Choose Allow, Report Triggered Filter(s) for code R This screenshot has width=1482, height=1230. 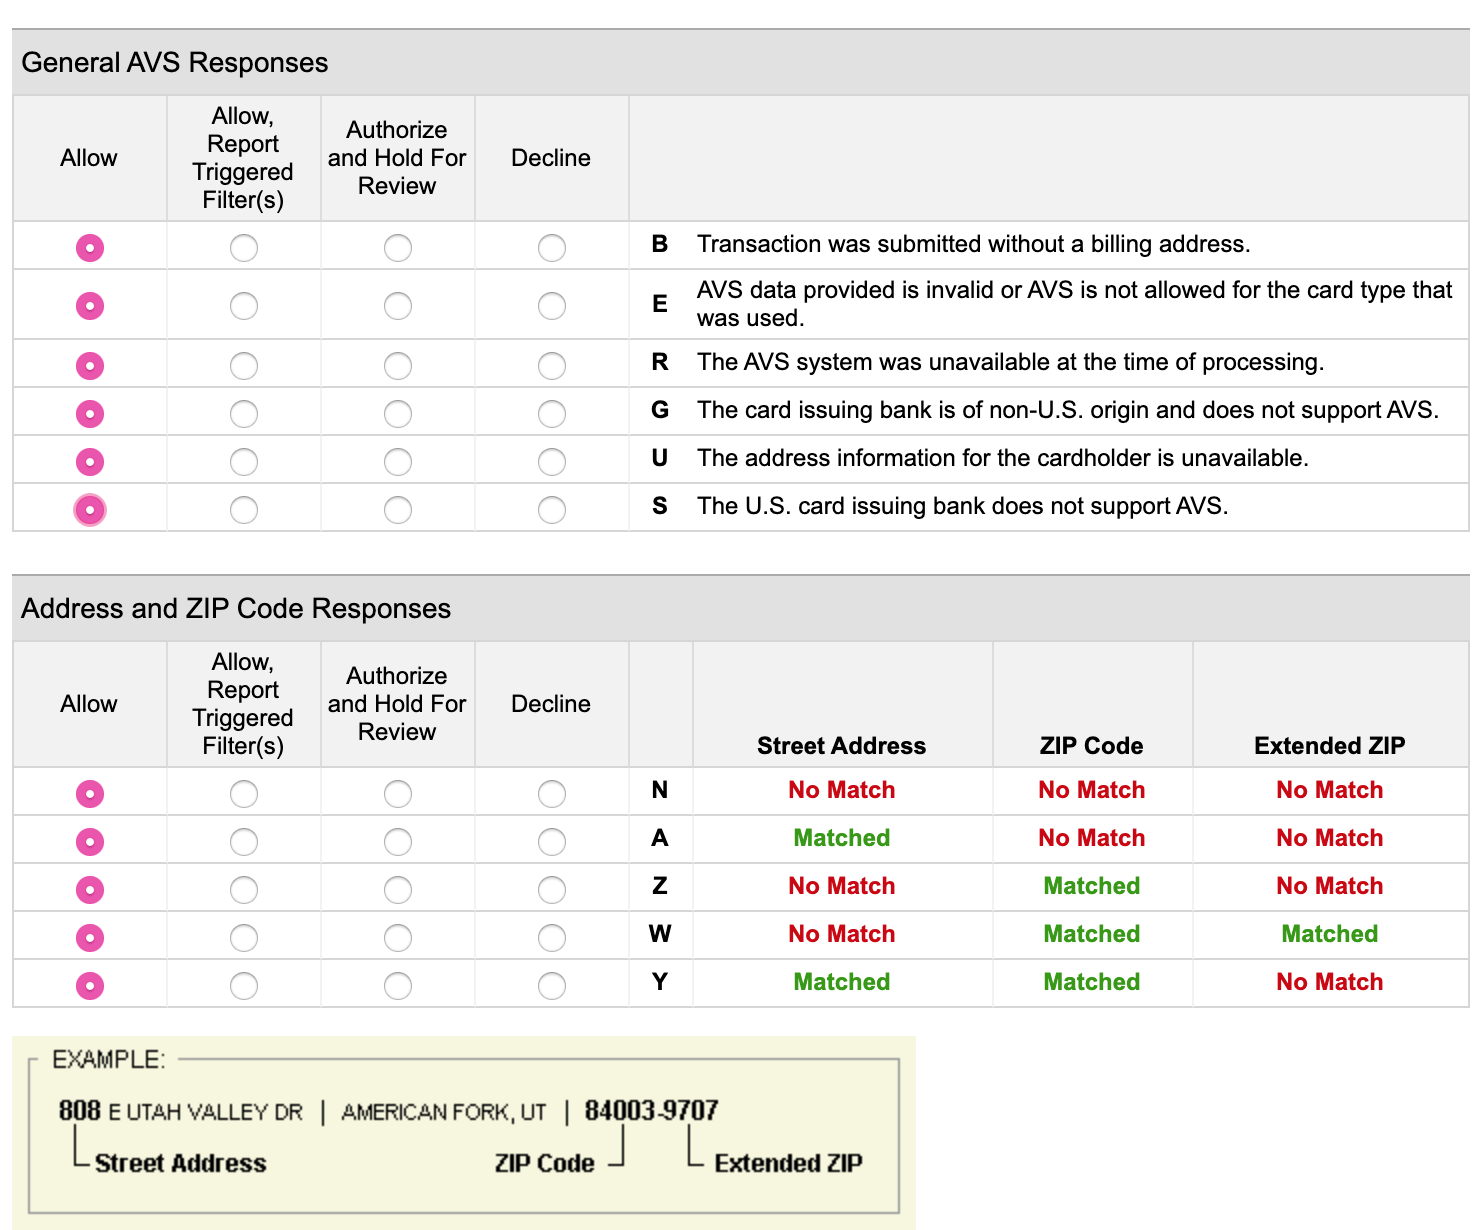point(243,365)
